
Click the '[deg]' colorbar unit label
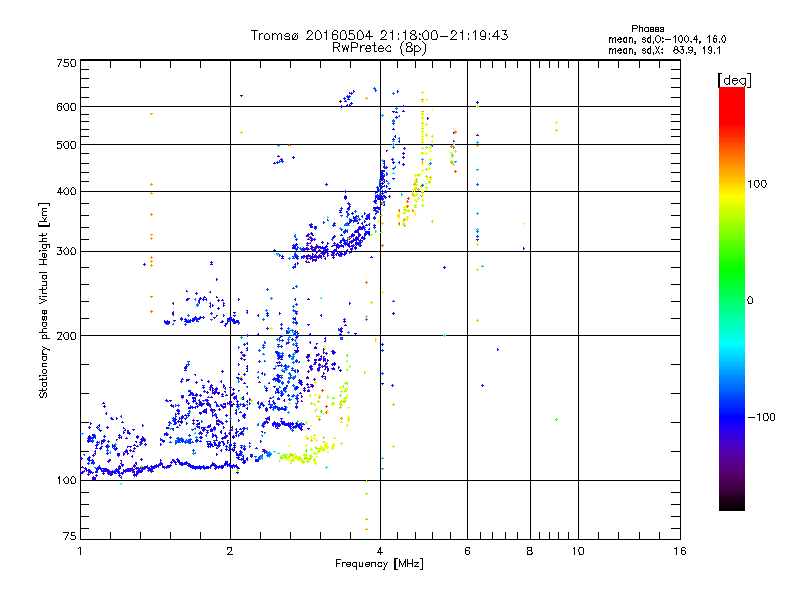click(734, 80)
